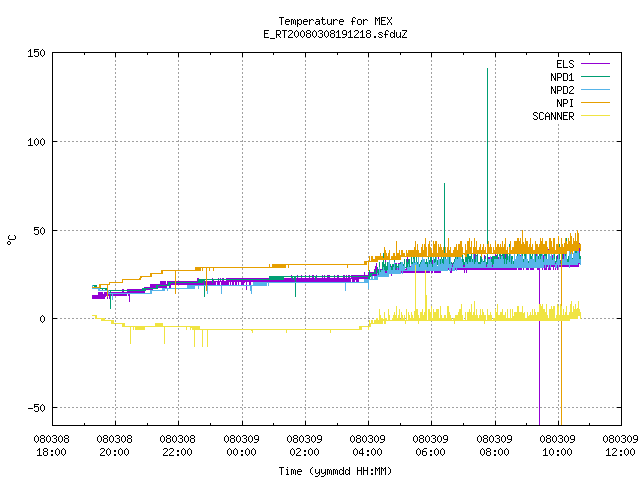
Task: Click x-axis tick label 080309 02:00
Action: click(304, 446)
